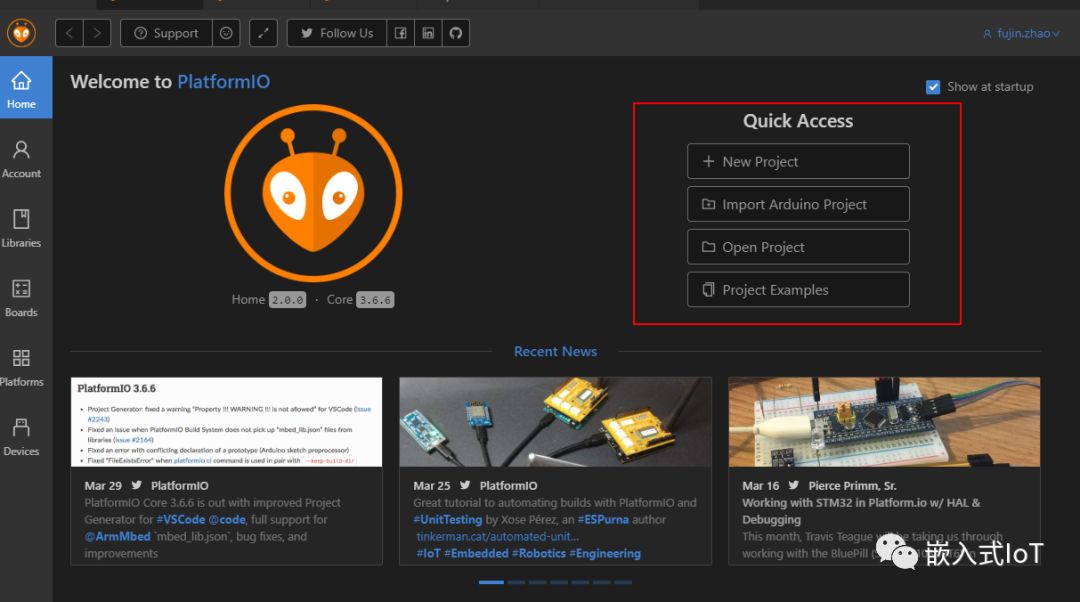Open the GitHub icon link
The width and height of the screenshot is (1080, 602).
tap(456, 33)
